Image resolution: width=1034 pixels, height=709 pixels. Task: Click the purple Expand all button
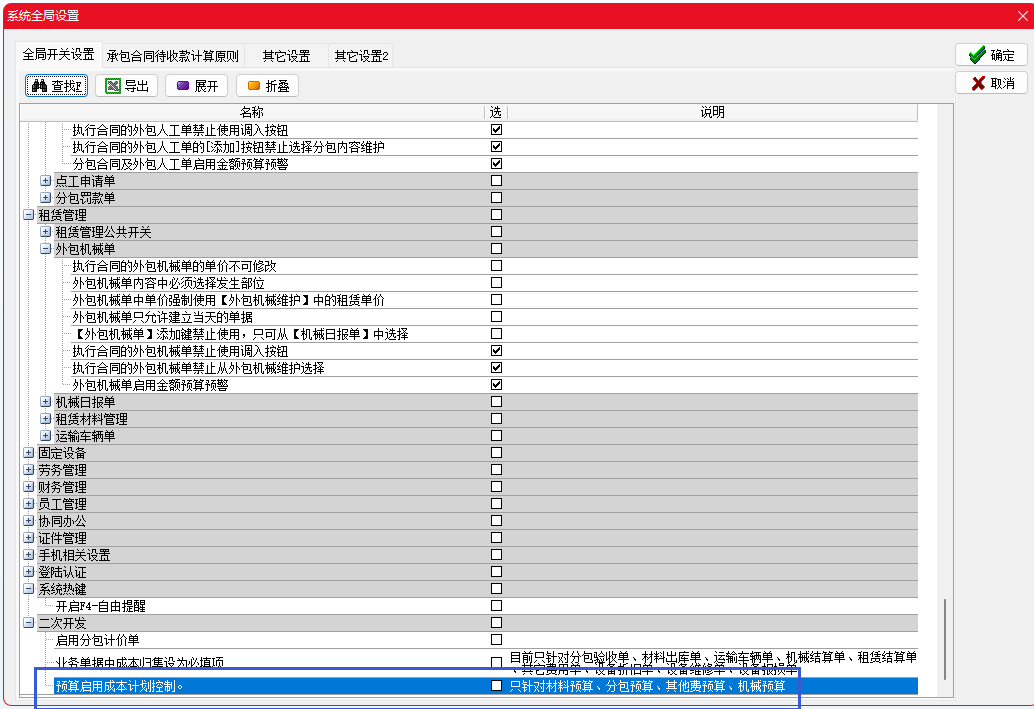[197, 86]
